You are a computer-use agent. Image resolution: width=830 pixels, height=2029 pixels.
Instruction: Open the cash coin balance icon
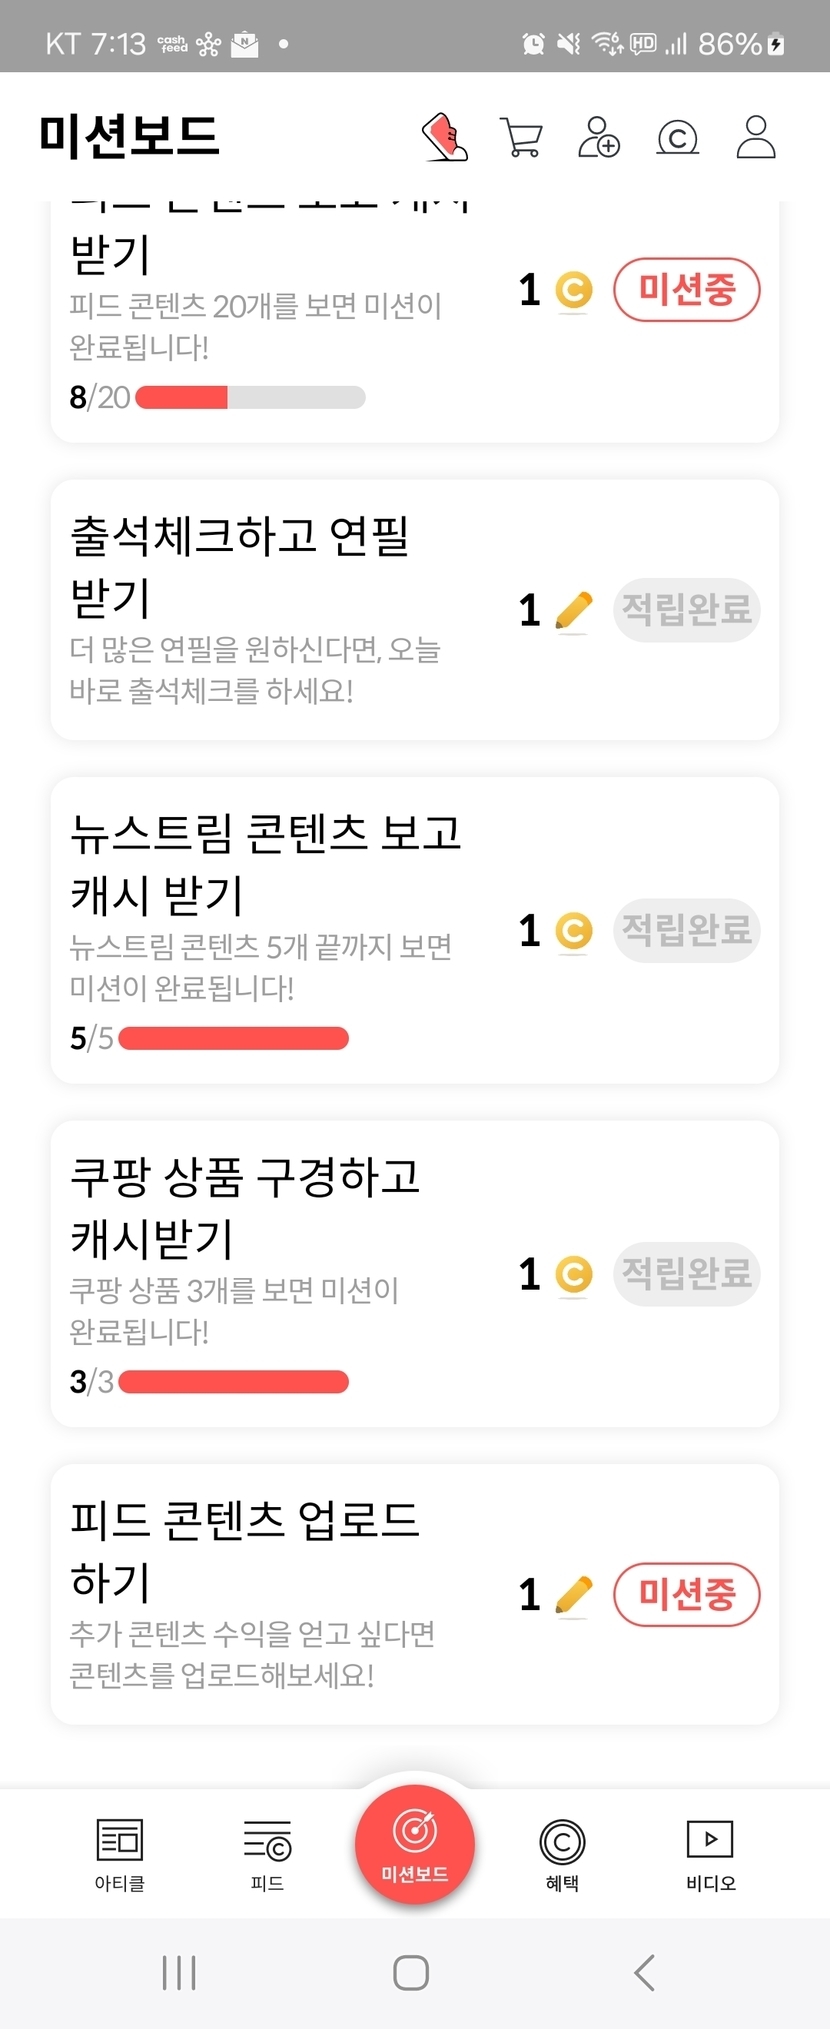click(x=677, y=137)
